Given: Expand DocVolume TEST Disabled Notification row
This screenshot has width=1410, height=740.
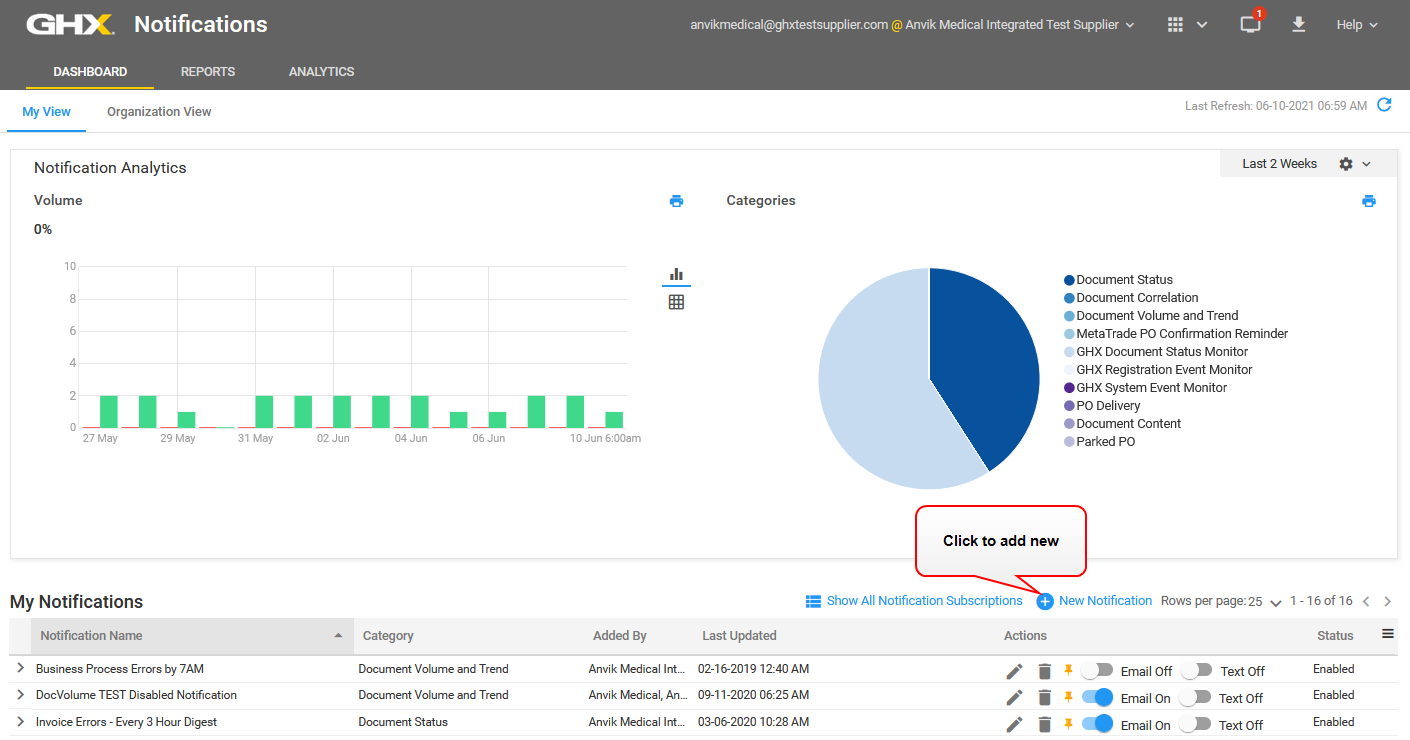Looking at the screenshot, I should click(20, 694).
